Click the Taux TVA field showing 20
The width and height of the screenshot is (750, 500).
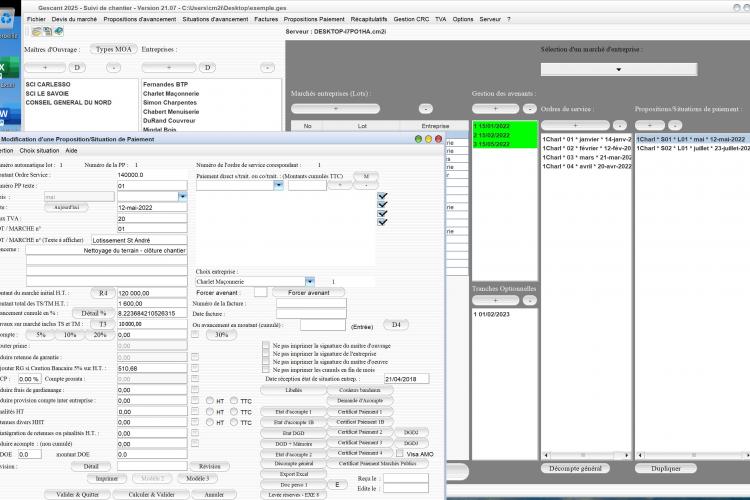(x=152, y=218)
